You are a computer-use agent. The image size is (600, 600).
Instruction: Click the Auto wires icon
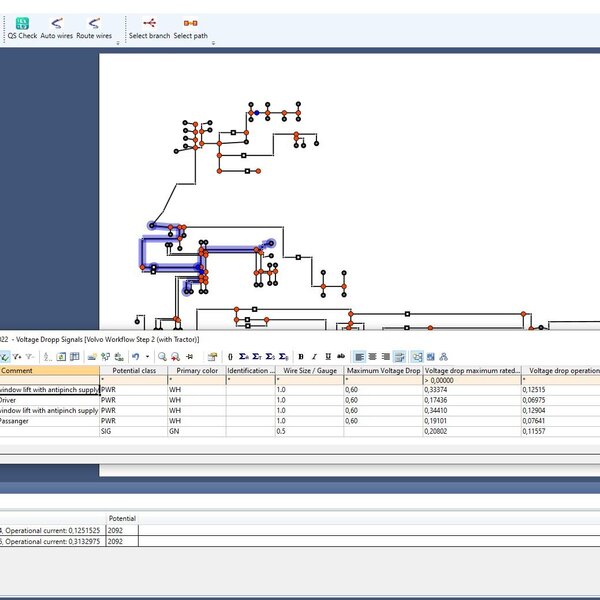coord(56,26)
